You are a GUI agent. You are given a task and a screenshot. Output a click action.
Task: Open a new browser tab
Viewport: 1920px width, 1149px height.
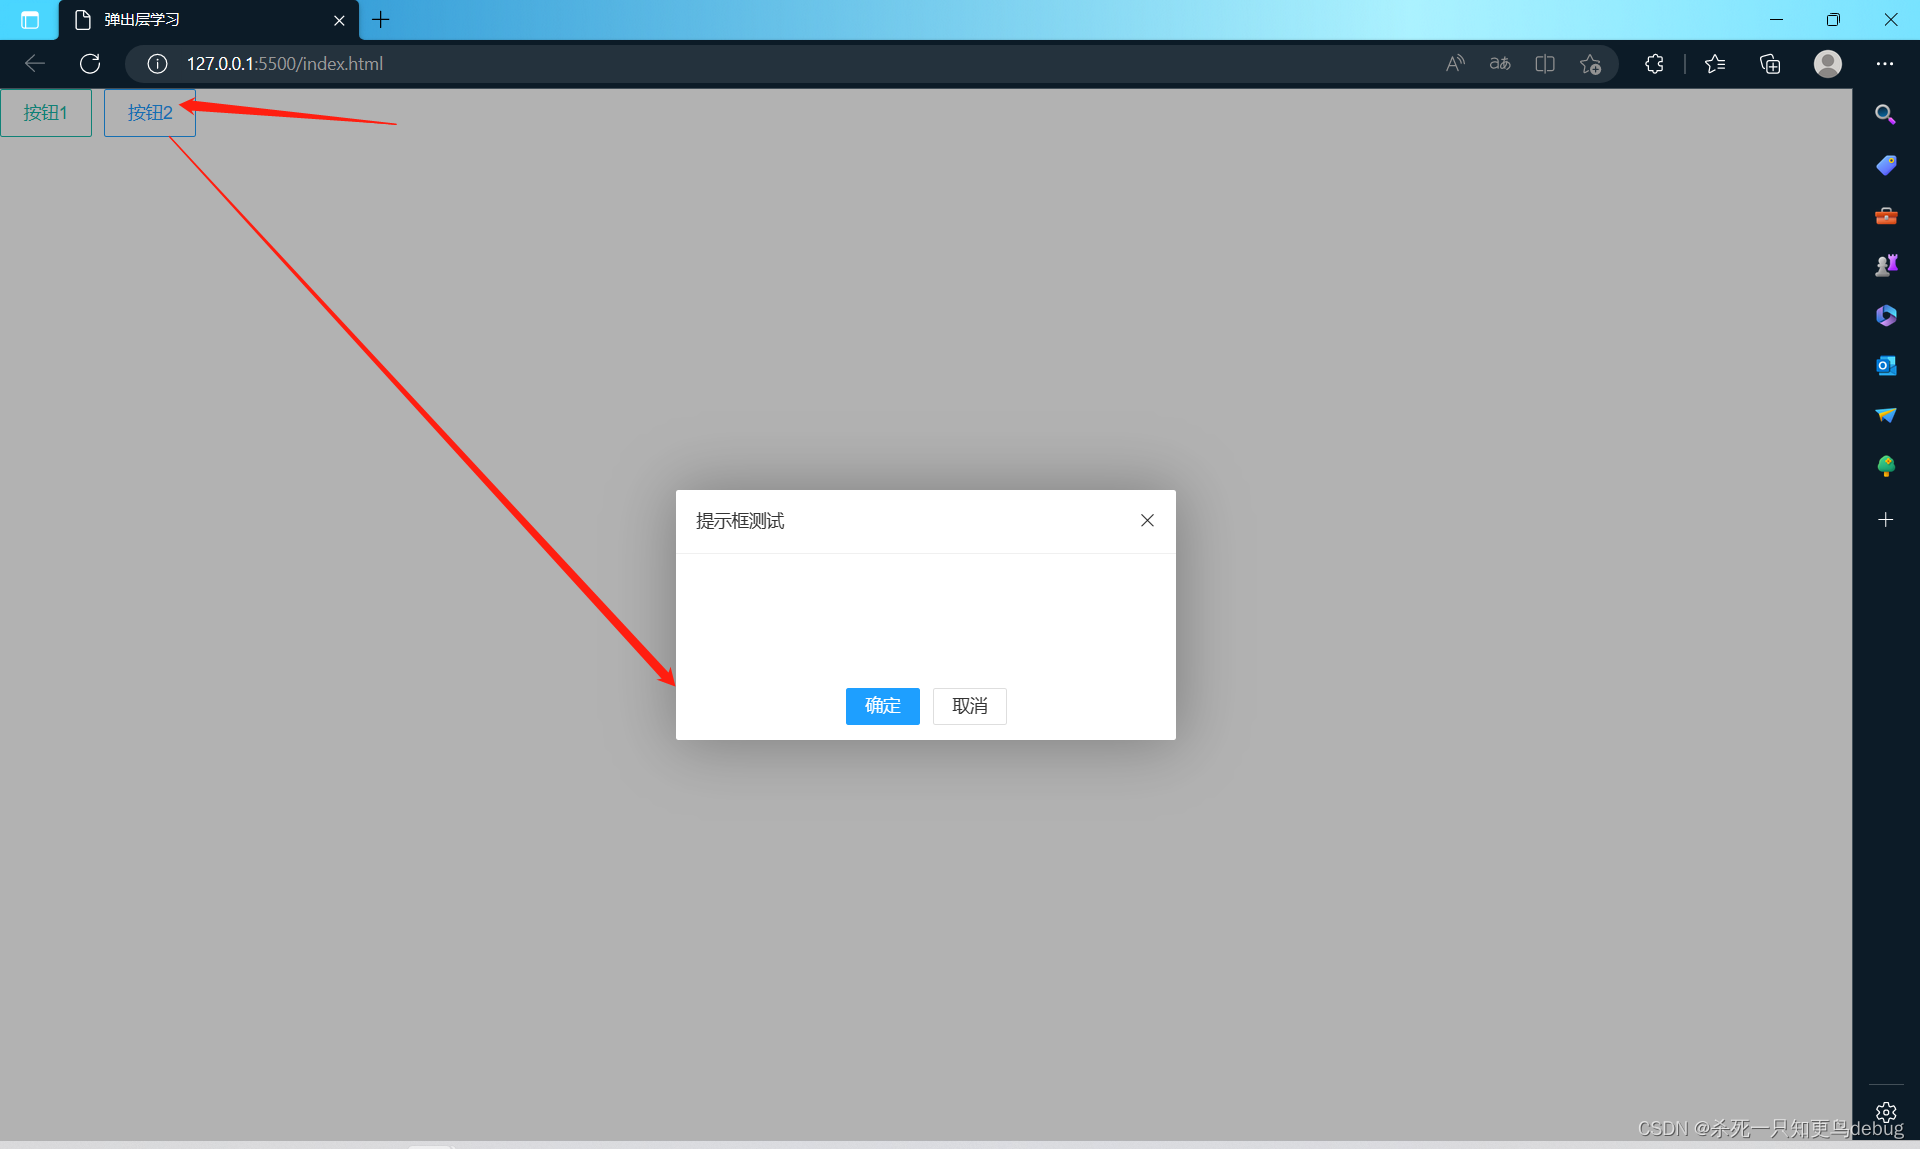[381, 20]
